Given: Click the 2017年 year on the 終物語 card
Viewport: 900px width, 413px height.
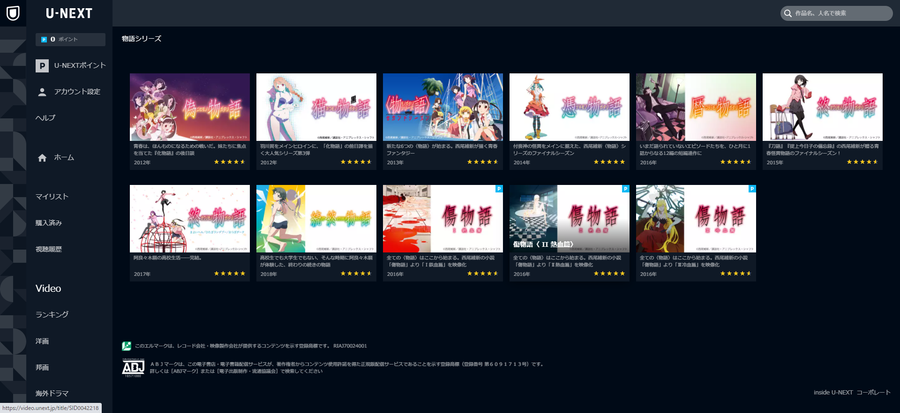Looking at the screenshot, I should tap(140, 274).
